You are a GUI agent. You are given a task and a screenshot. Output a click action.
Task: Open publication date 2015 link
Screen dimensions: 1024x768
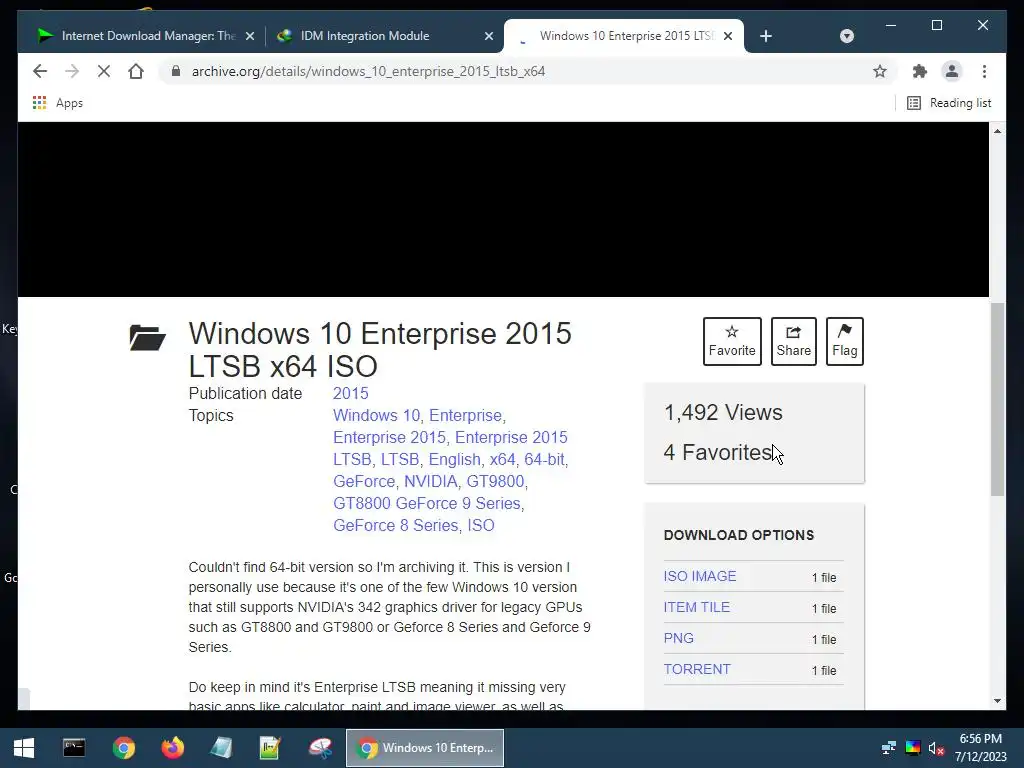point(351,393)
